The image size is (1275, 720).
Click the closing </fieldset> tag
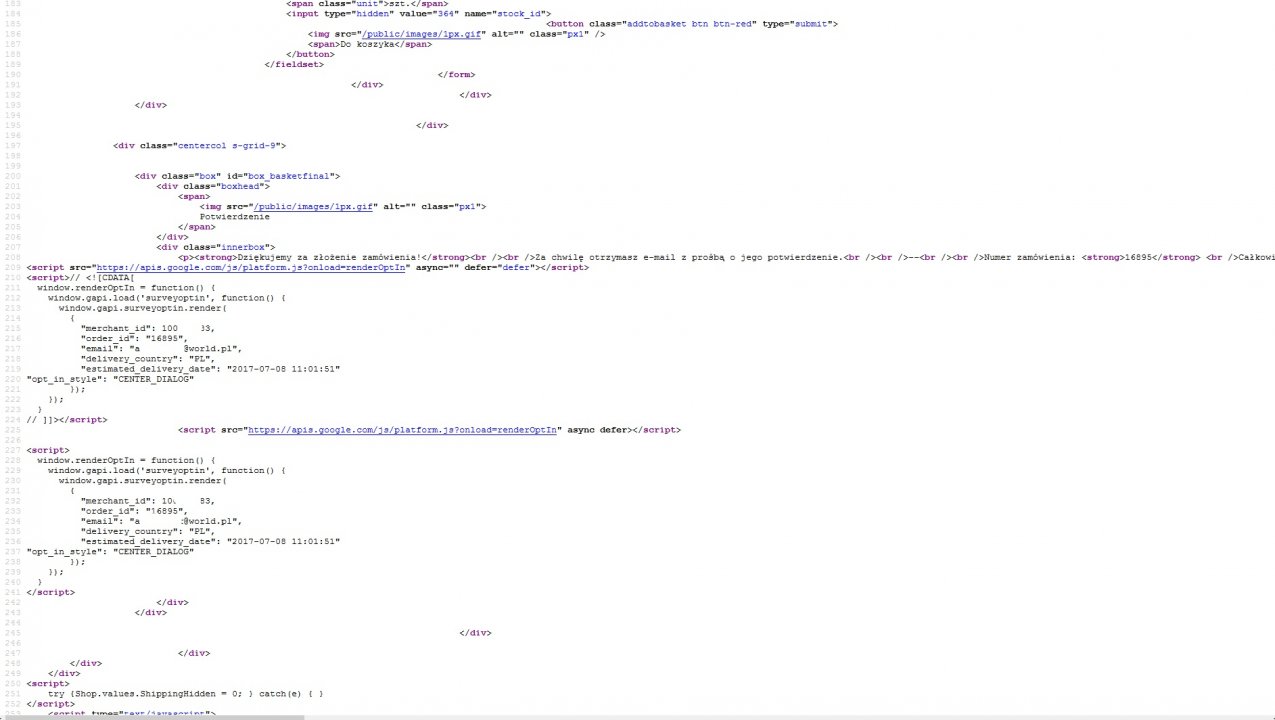pyautogui.click(x=294, y=64)
